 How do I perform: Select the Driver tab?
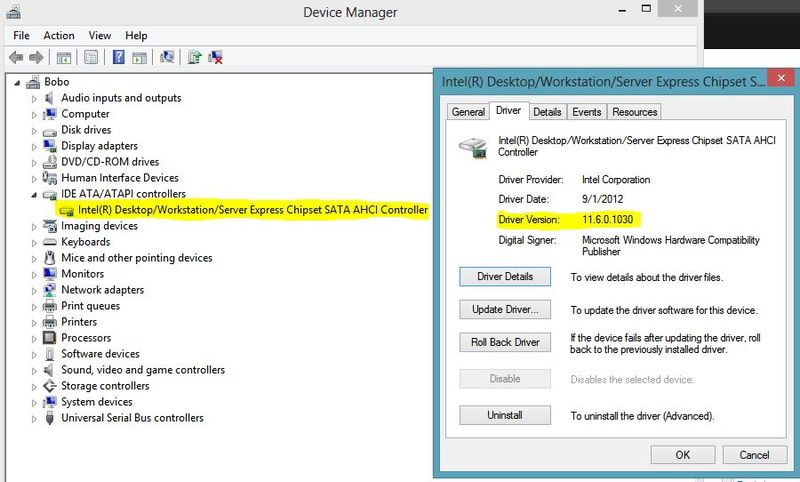click(x=508, y=111)
